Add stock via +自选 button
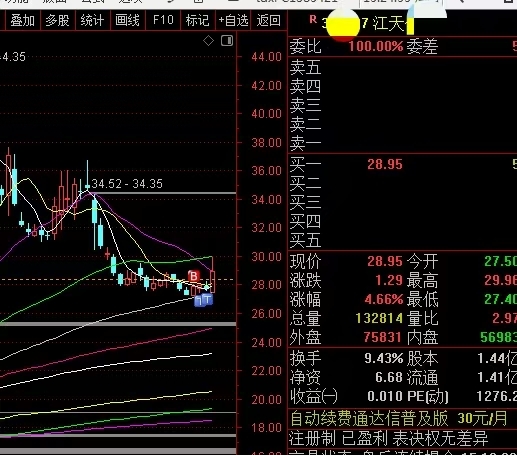Image resolution: width=517 pixels, height=455 pixels. click(233, 21)
